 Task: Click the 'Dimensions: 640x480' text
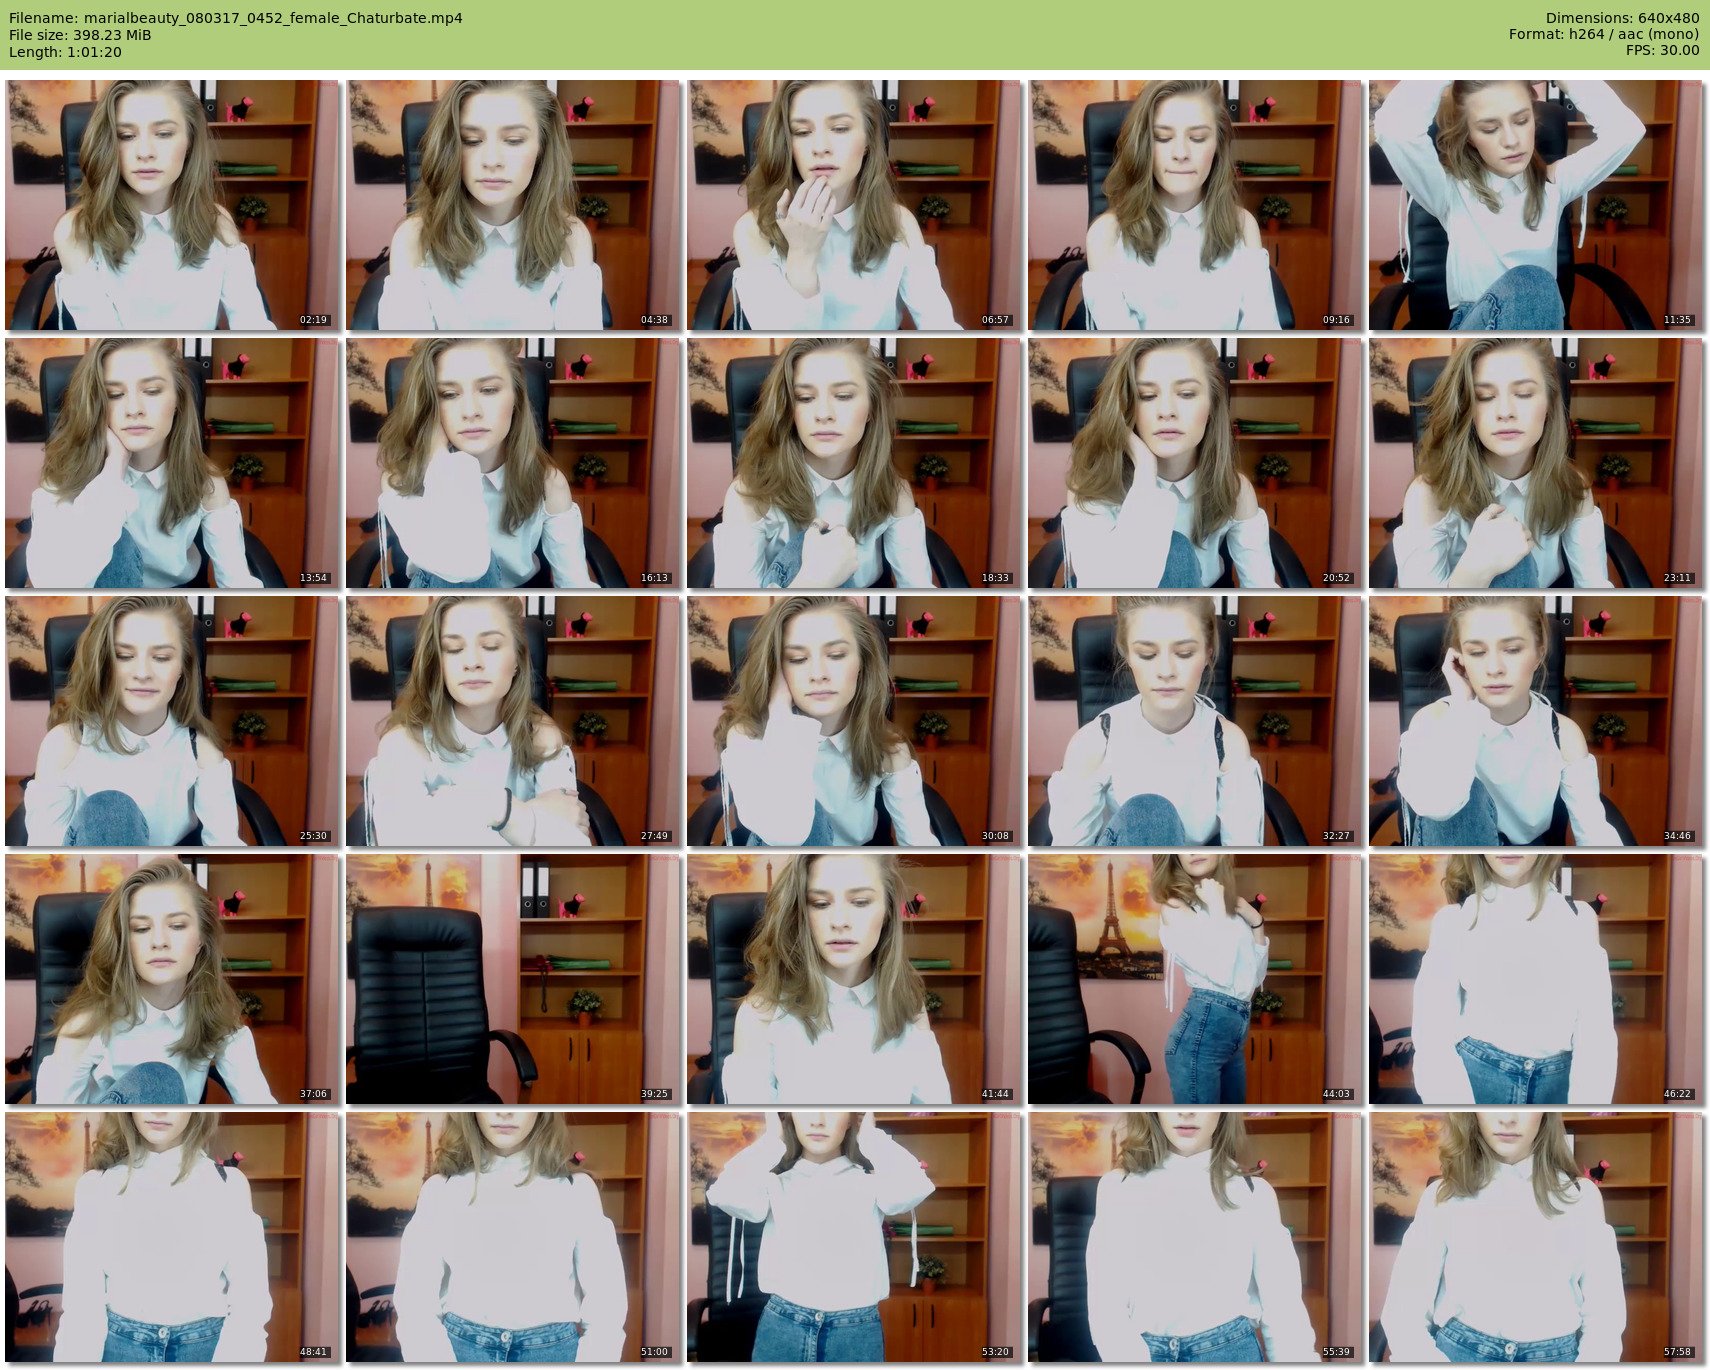click(1622, 18)
